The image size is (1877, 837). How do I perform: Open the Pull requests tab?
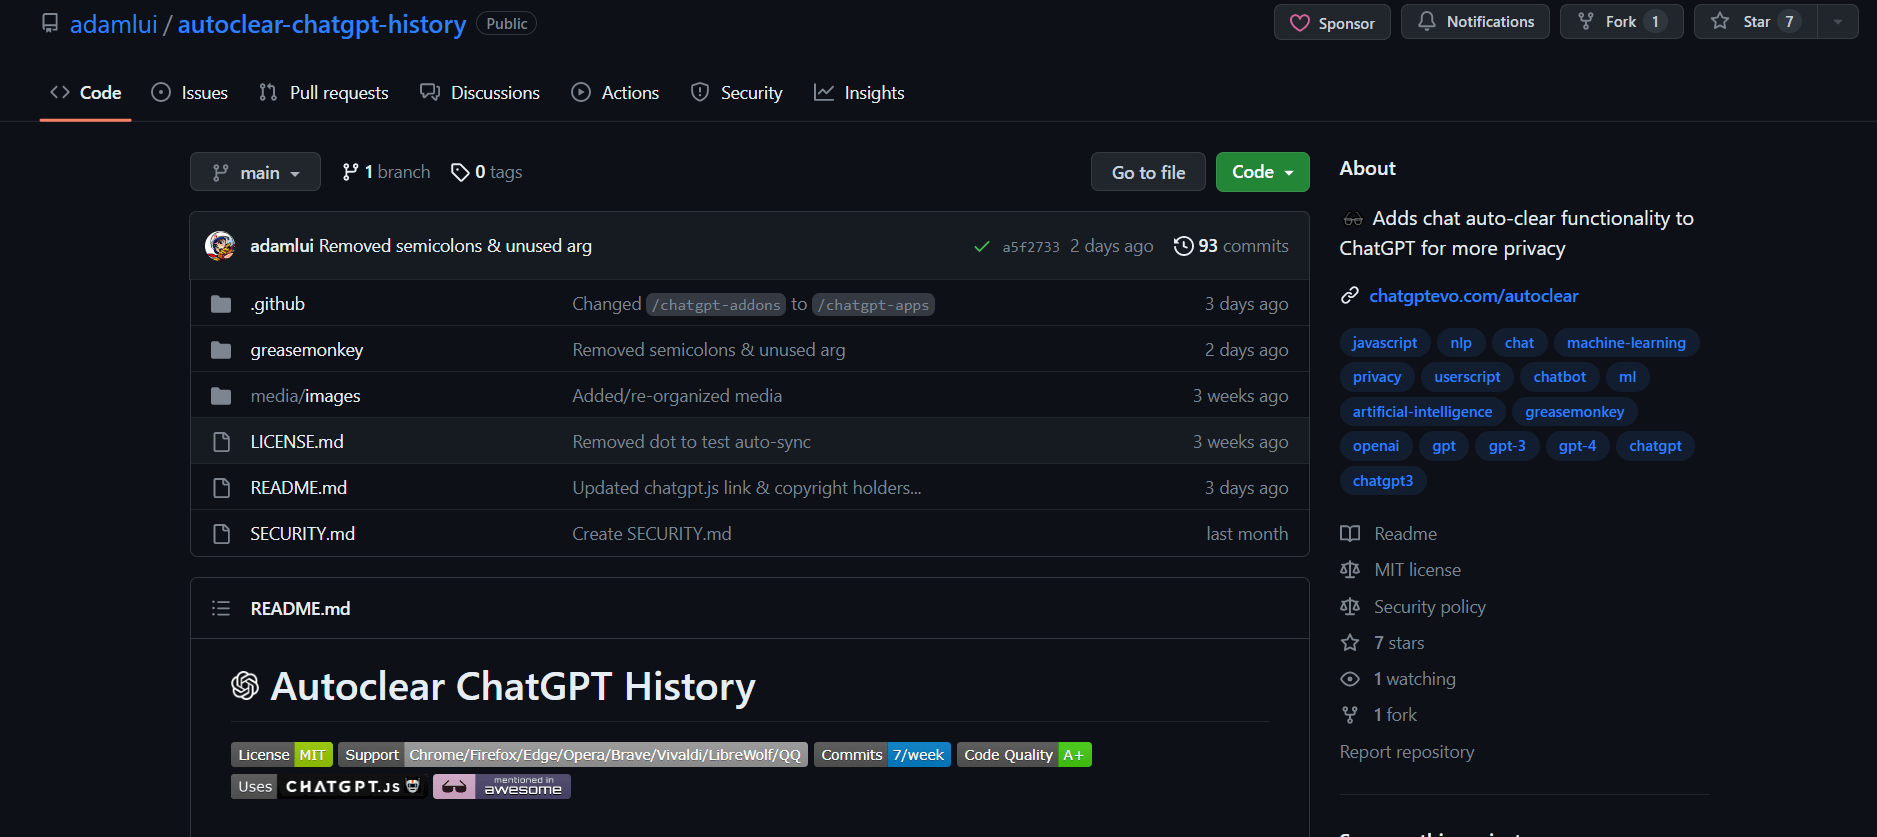point(323,93)
